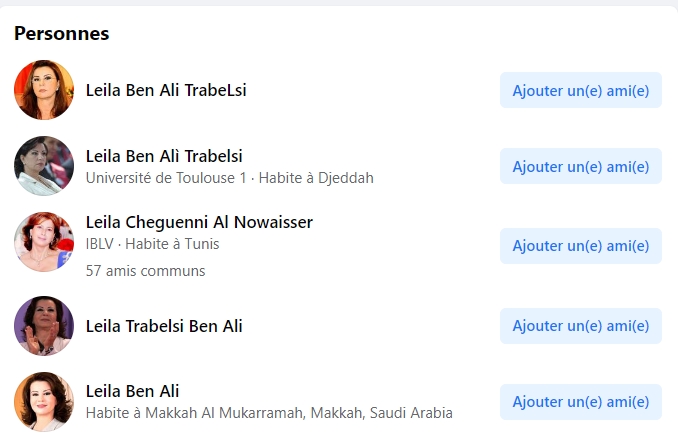The image size is (678, 441).
Task: Add Leila Cheguenni Al Nowaisser as friend
Action: pos(581,246)
